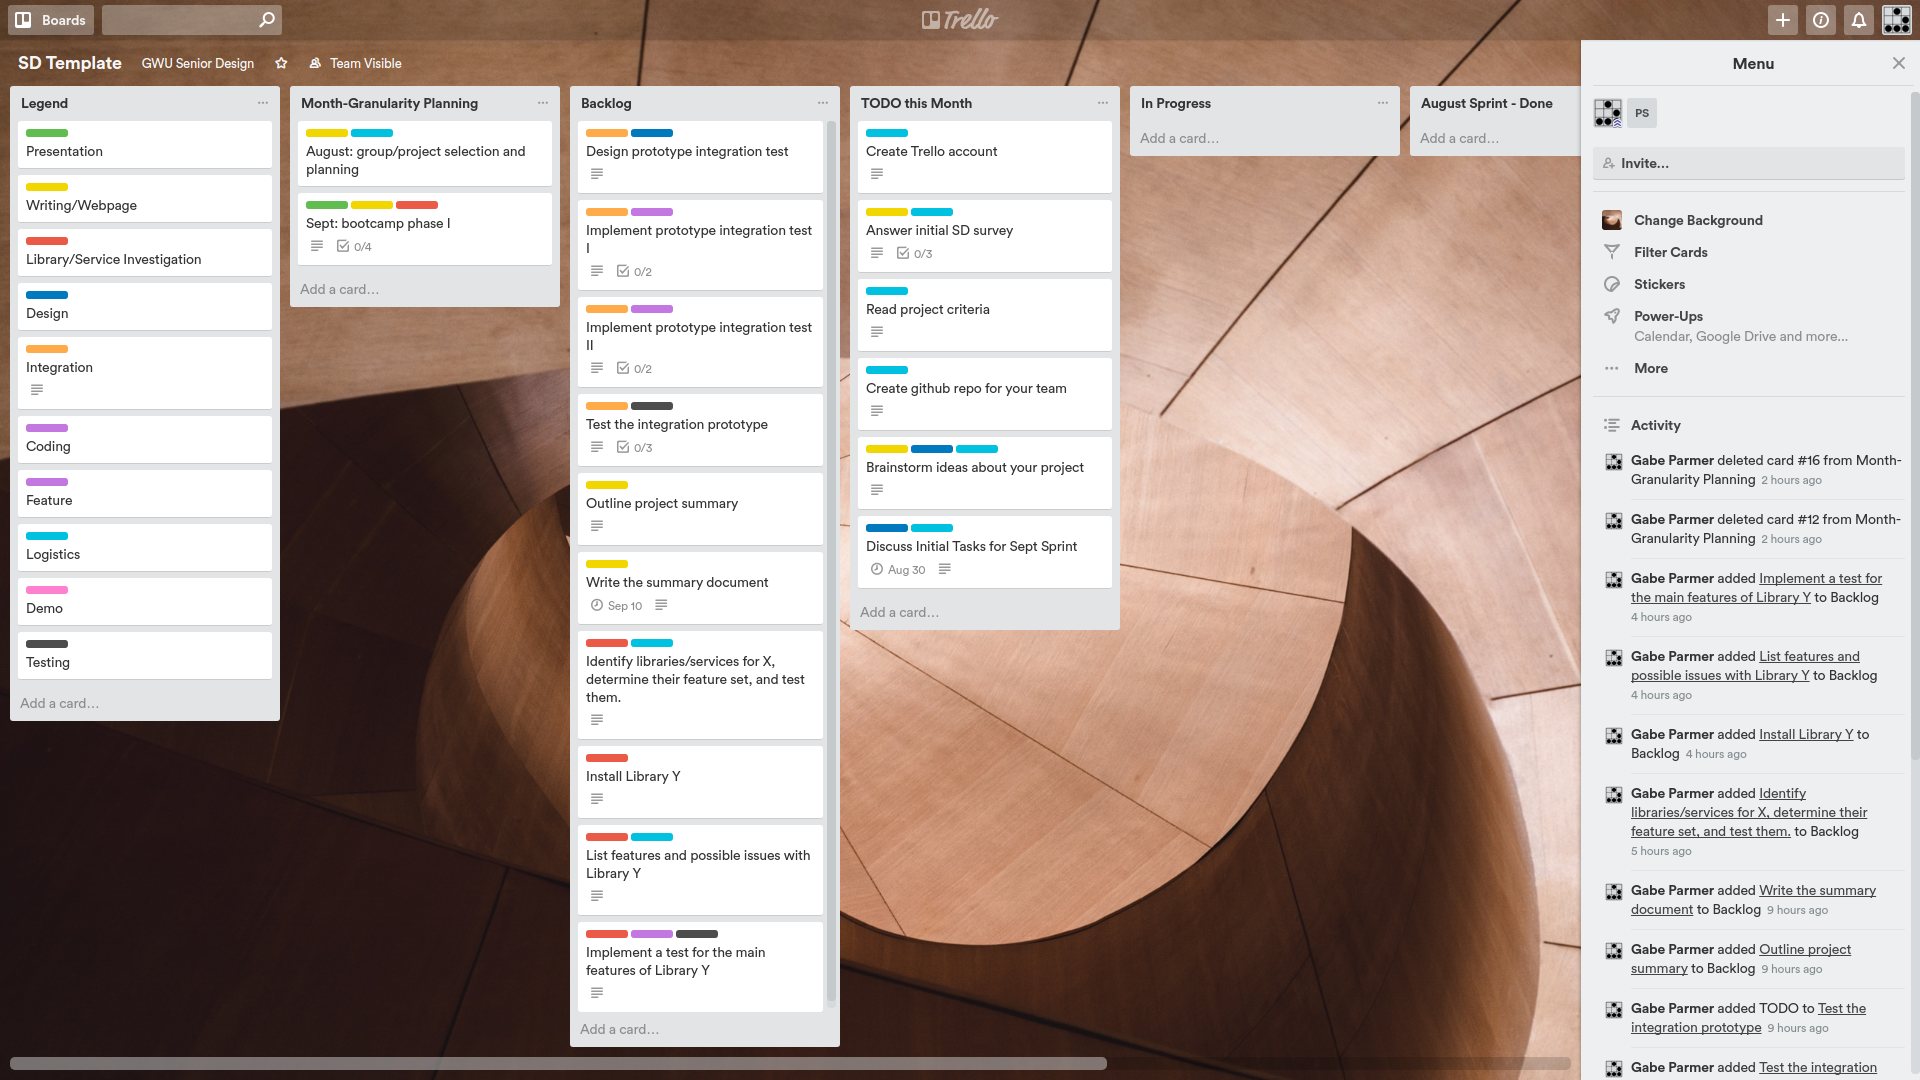The width and height of the screenshot is (1920, 1080).
Task: Open the Activity section in menu
Action: tap(1655, 423)
